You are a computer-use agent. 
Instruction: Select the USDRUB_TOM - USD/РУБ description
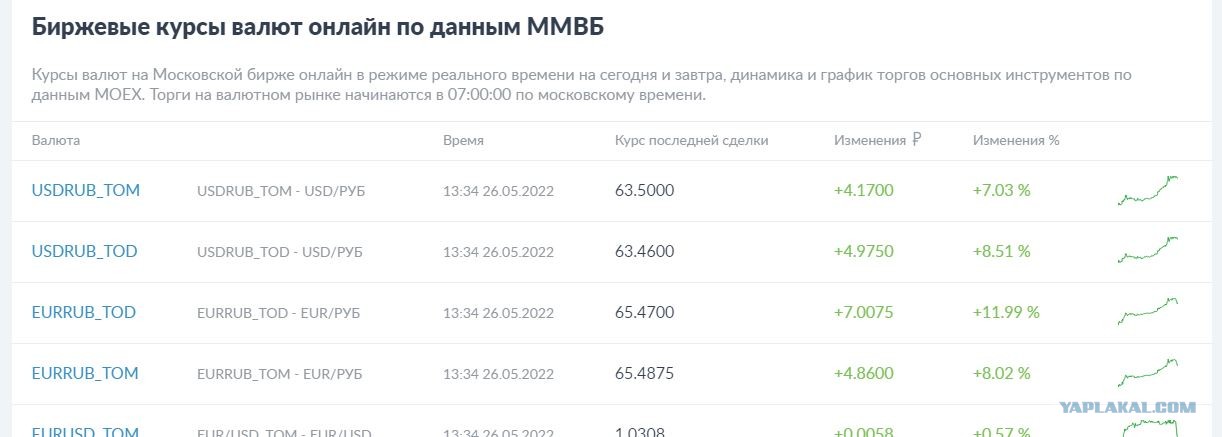[281, 191]
